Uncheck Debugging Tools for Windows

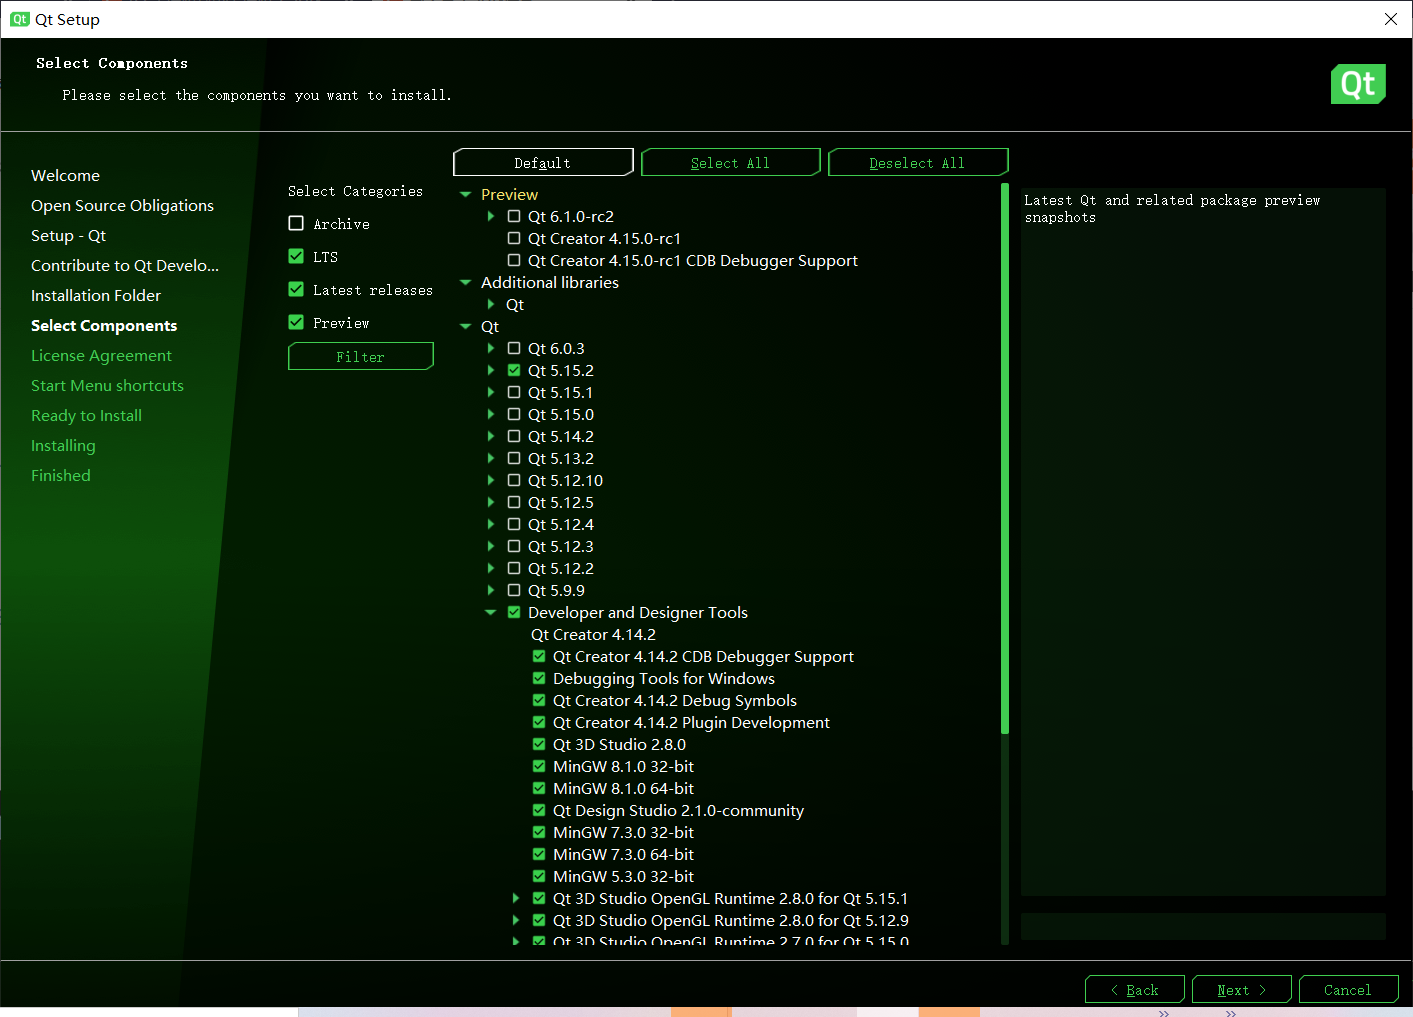539,678
